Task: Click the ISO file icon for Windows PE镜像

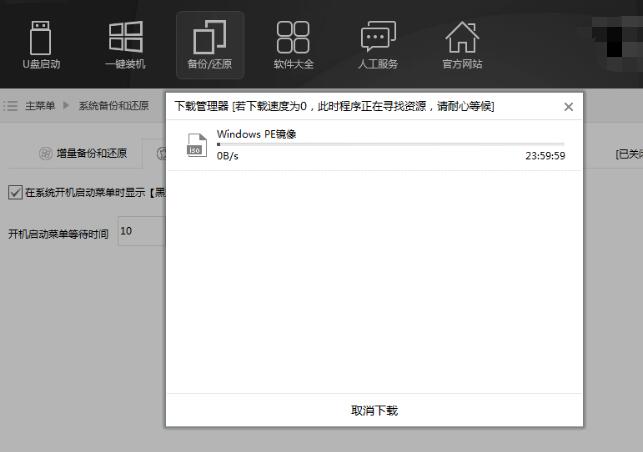Action: tap(196, 145)
